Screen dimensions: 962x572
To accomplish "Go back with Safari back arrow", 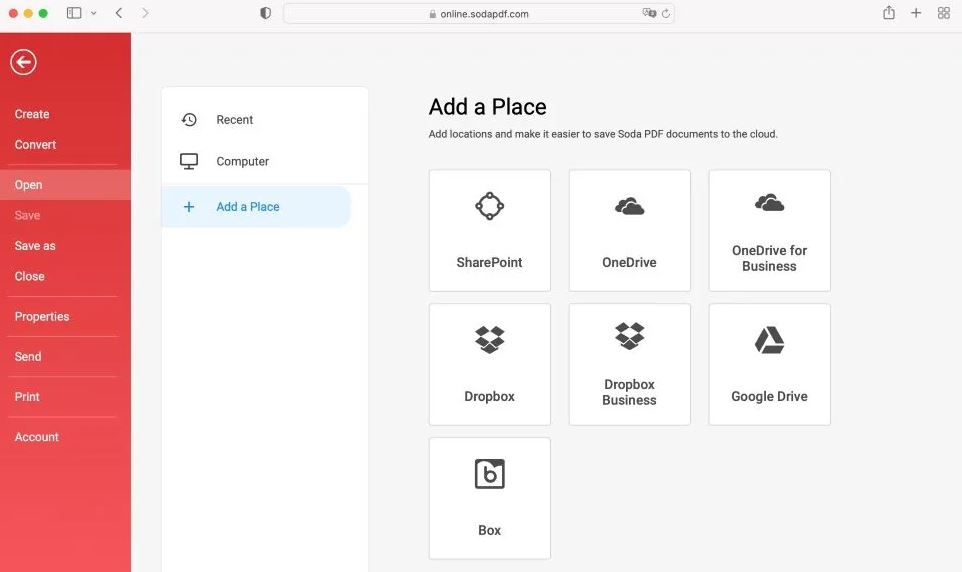I will click(x=119, y=13).
